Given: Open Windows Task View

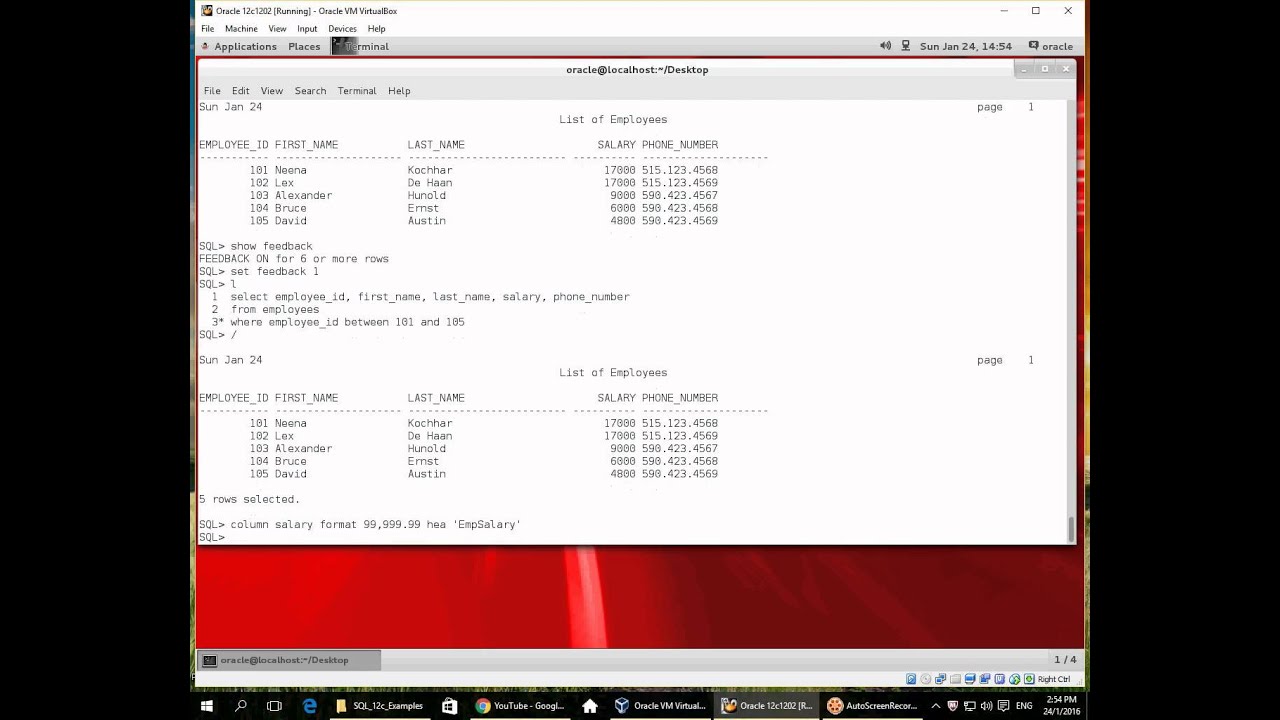Looking at the screenshot, I should point(275,706).
